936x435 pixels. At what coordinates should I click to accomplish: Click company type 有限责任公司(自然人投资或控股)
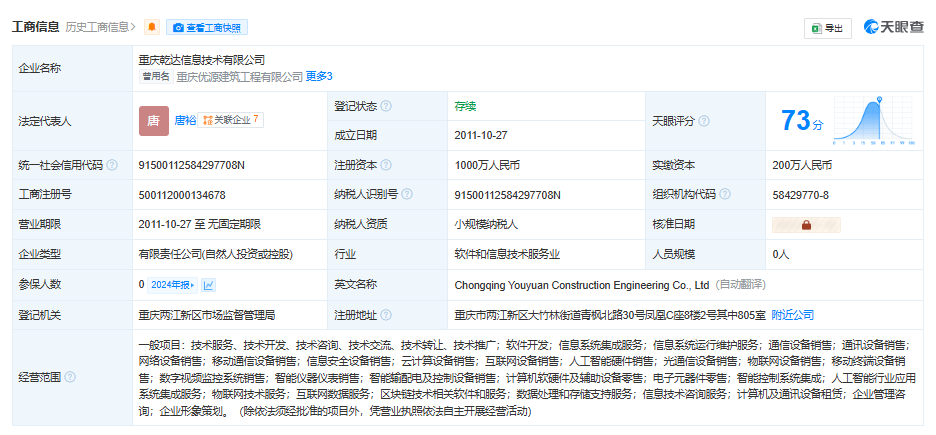tap(215, 254)
